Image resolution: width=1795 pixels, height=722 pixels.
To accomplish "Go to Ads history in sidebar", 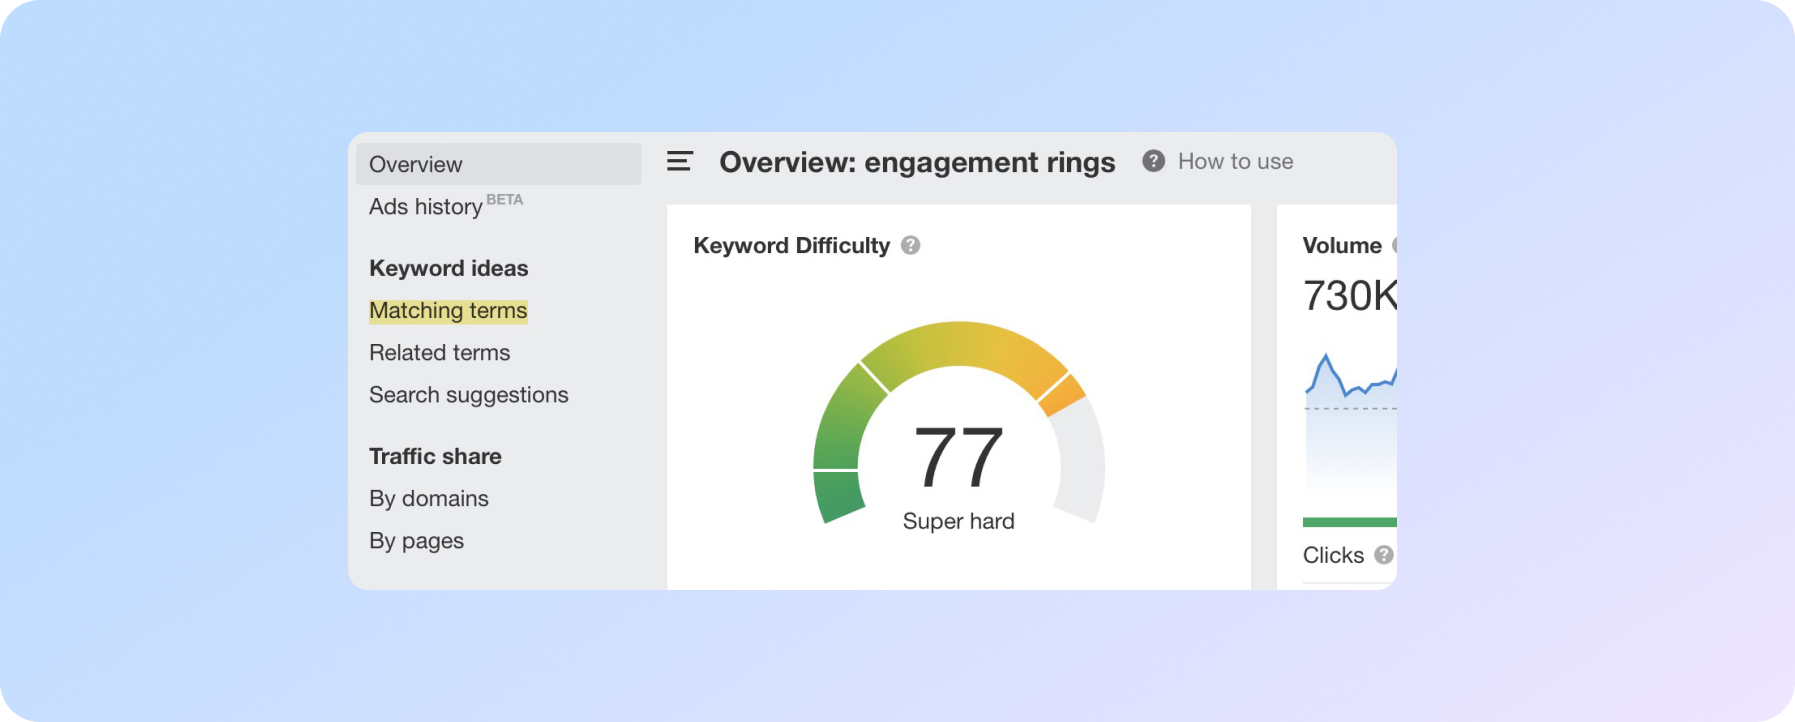I will click(426, 207).
